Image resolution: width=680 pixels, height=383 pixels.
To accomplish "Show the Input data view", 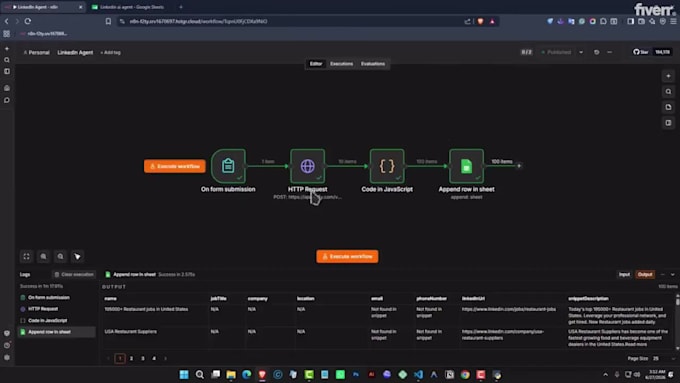I will tap(624, 275).
